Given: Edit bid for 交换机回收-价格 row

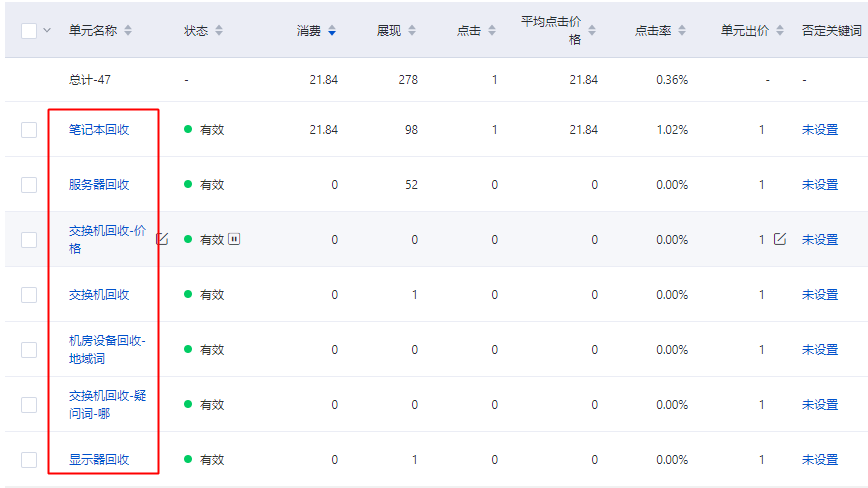Looking at the screenshot, I should point(780,239).
